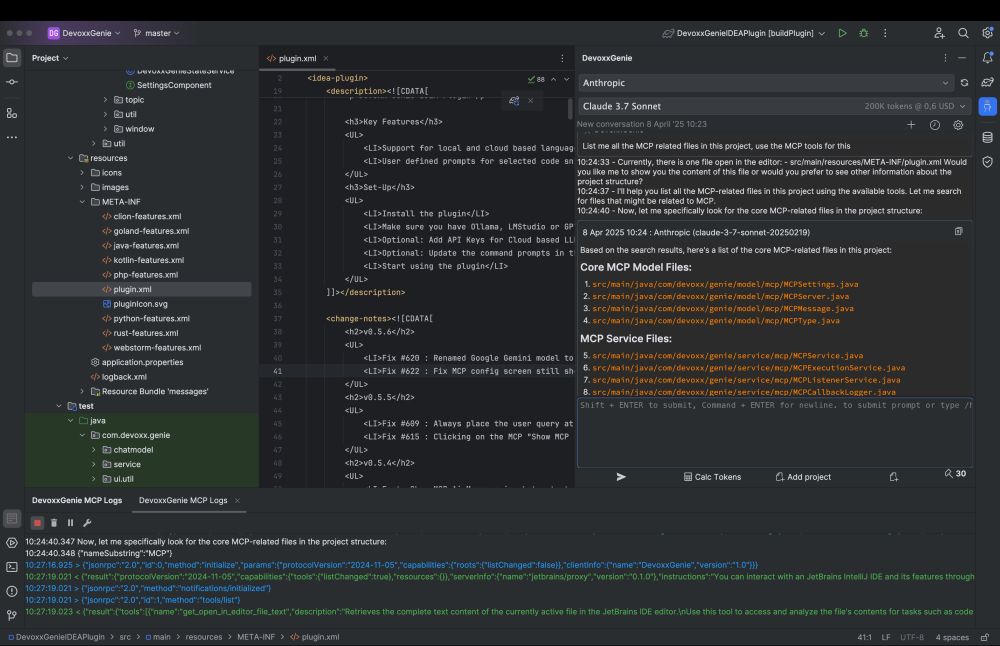The image size is (1000, 646).
Task: Open editor tabs options kebab menu
Action: coord(562,58)
